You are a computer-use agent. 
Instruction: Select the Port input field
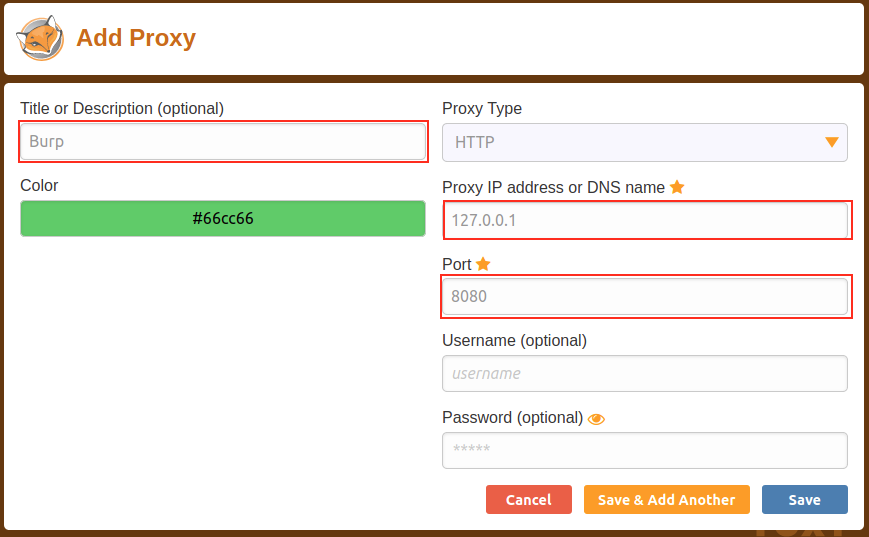[x=645, y=296]
